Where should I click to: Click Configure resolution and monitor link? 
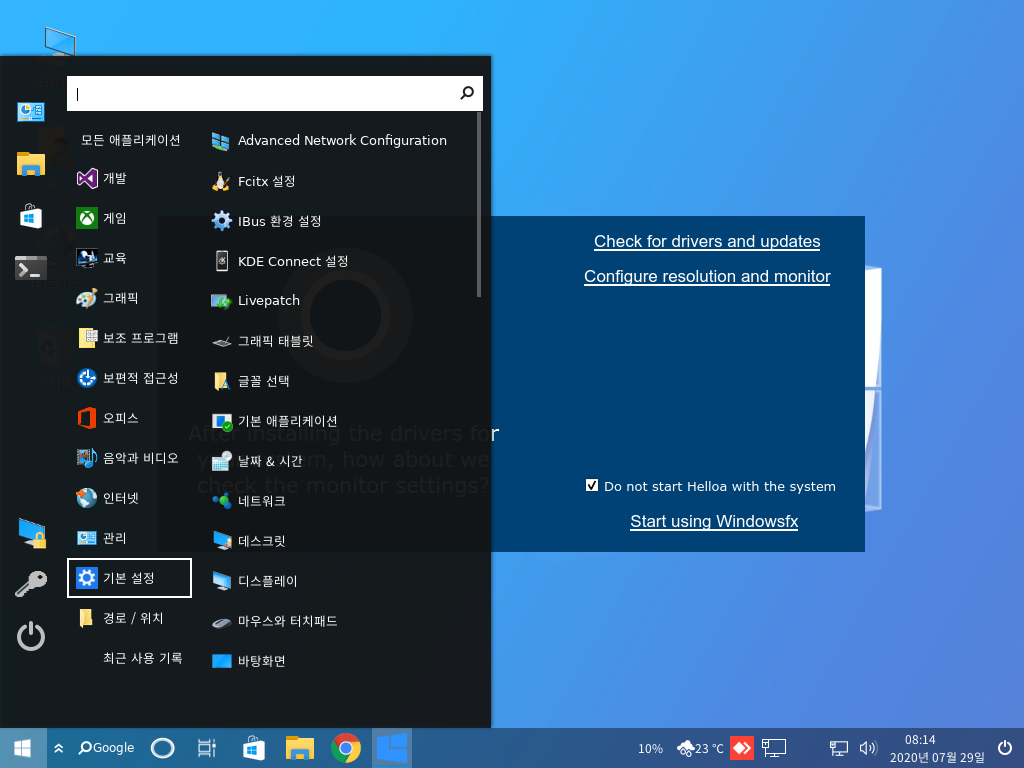click(x=707, y=276)
